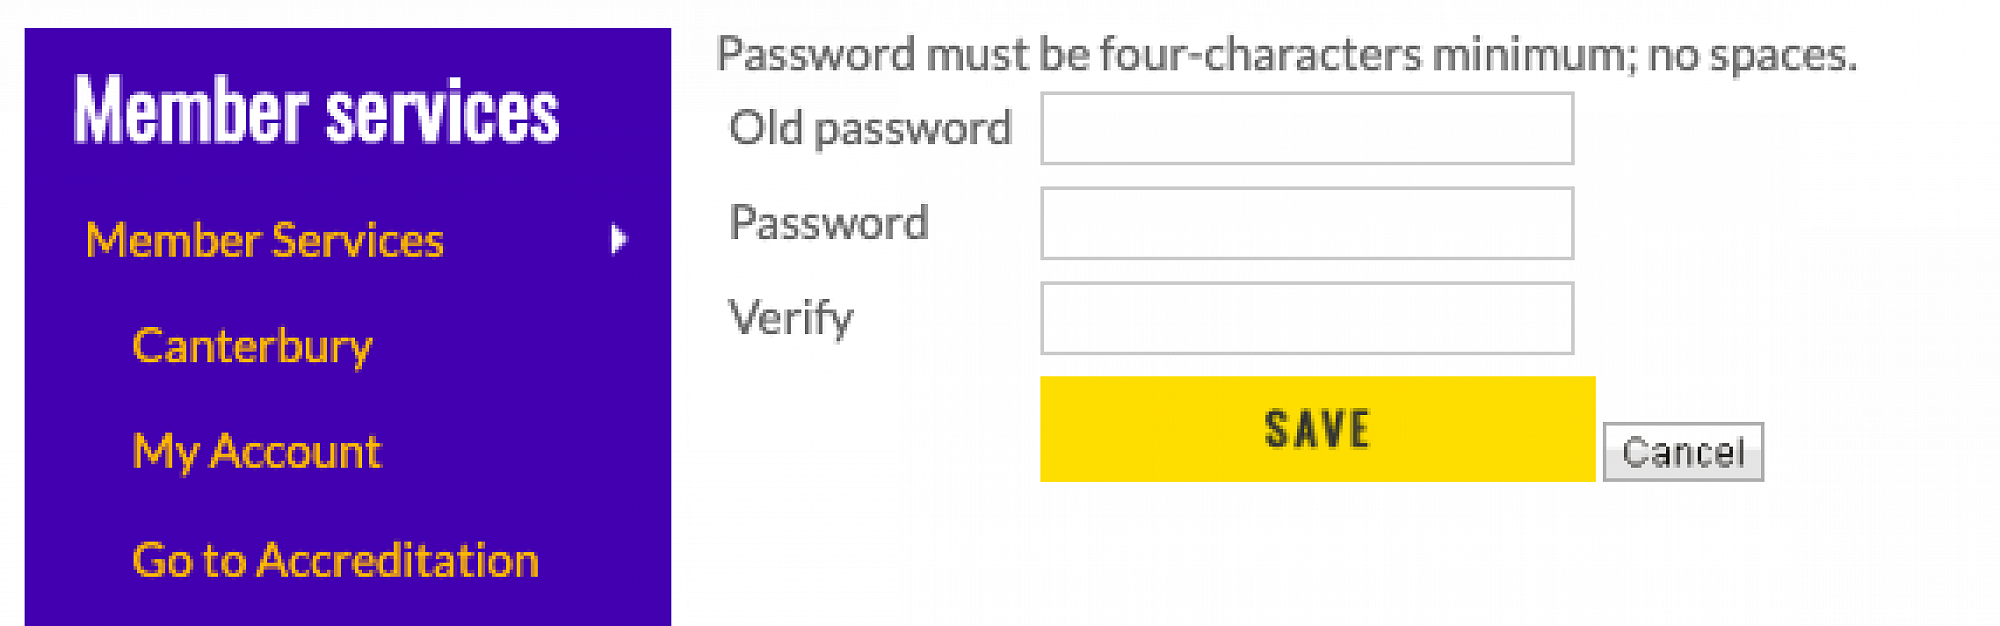The width and height of the screenshot is (2000, 626).
Task: Click the Verify label text
Action: click(791, 319)
